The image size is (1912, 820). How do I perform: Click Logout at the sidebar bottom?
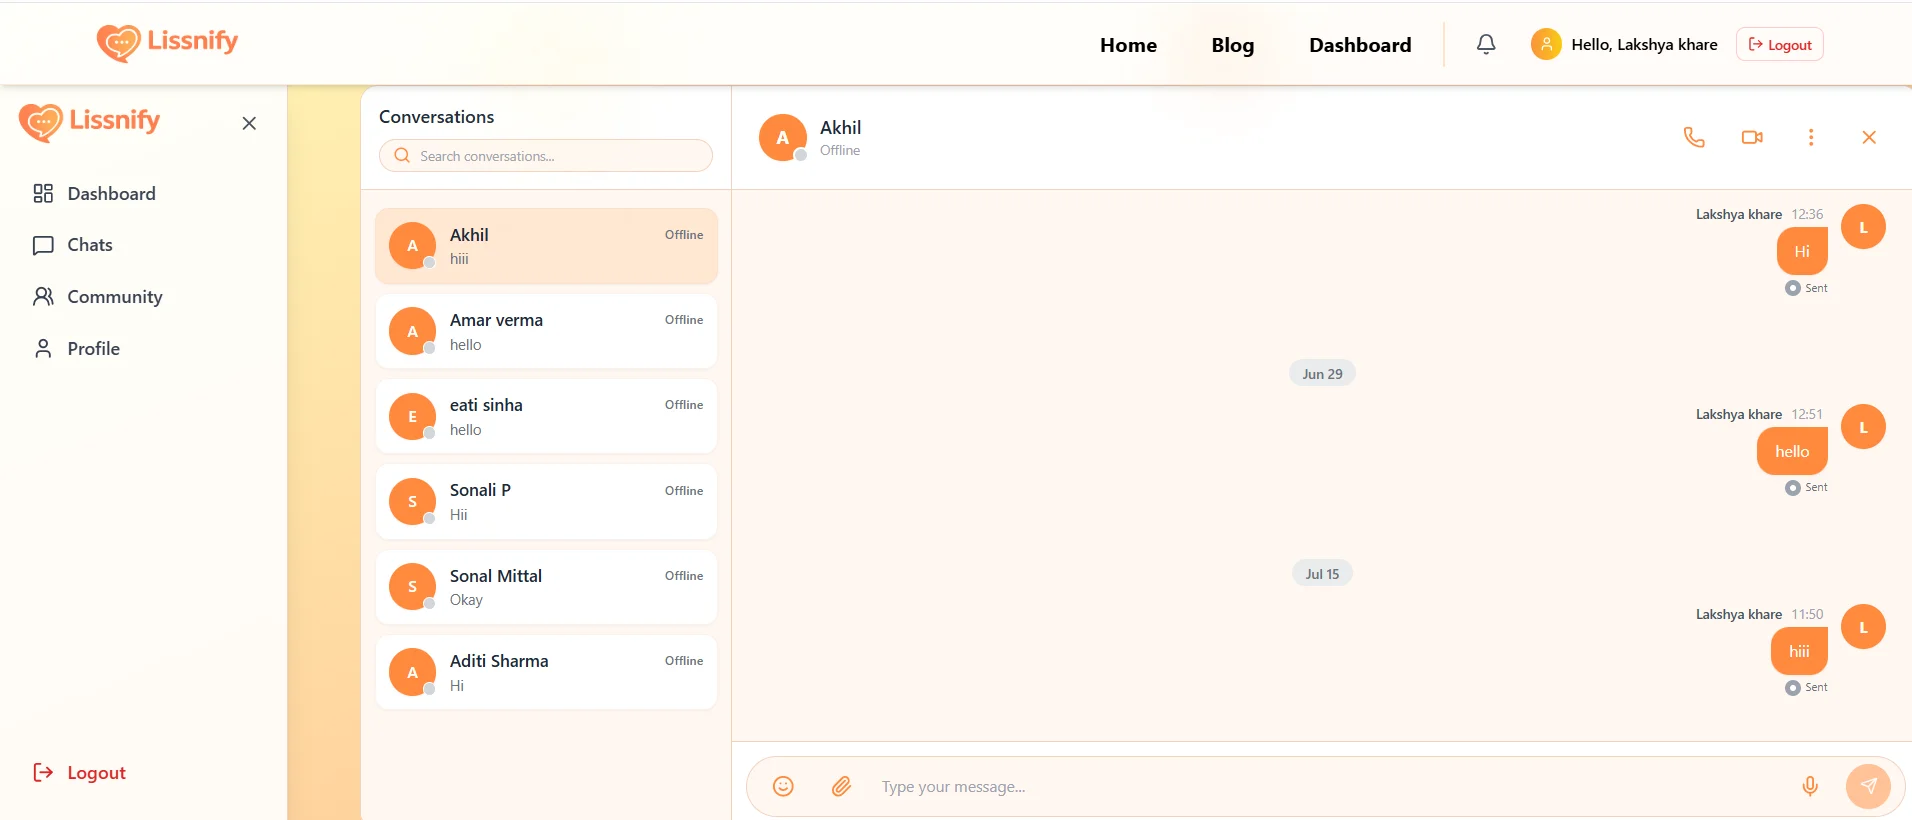pyautogui.click(x=79, y=772)
